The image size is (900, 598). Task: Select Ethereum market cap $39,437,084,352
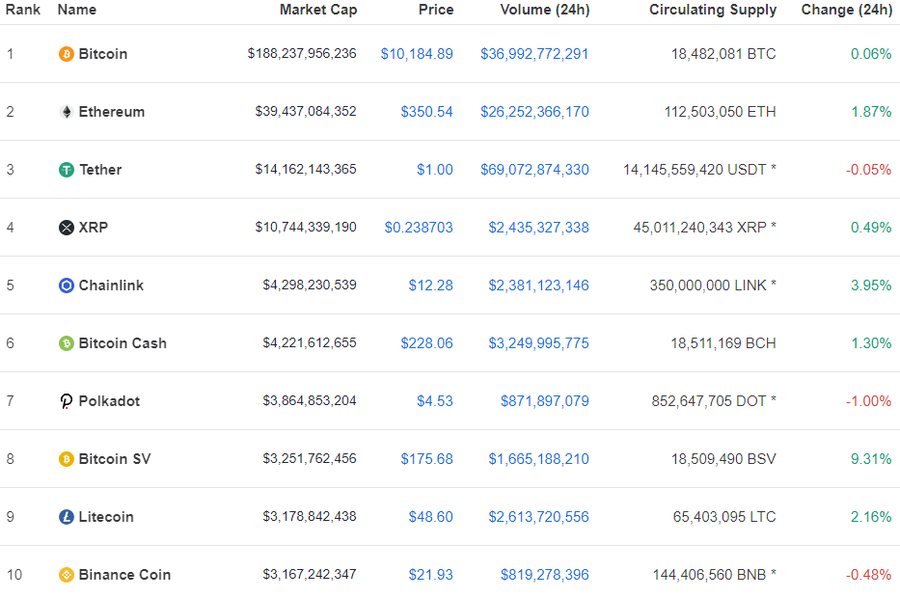click(306, 111)
